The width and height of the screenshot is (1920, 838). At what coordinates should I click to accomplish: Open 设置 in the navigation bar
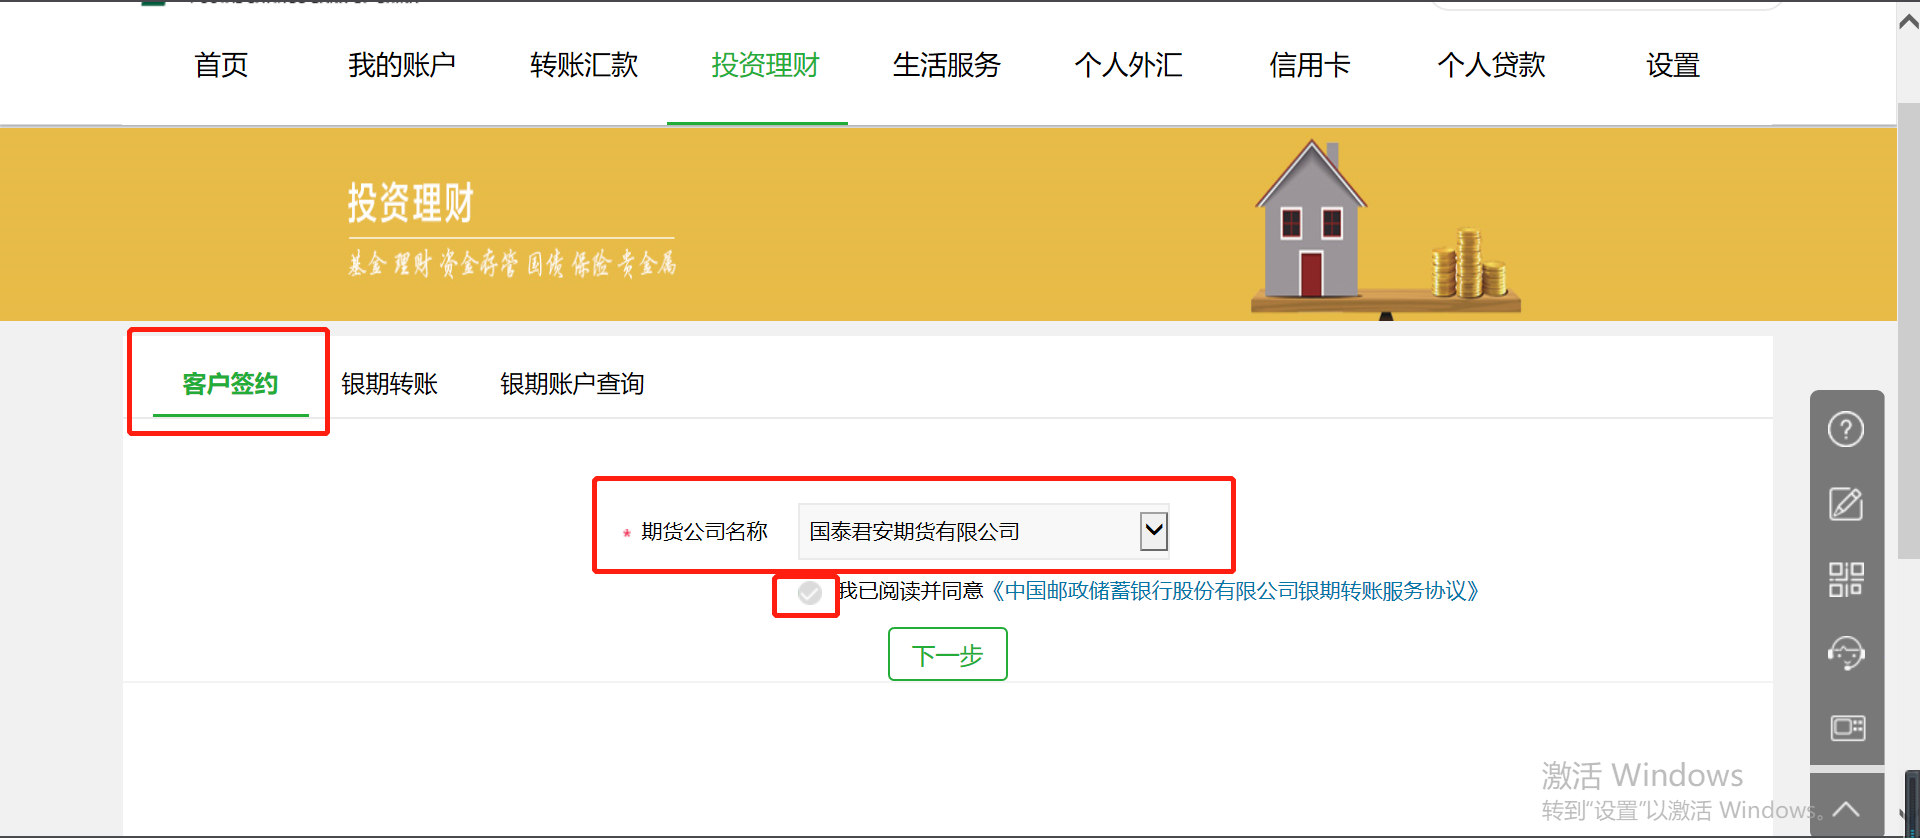1673,65
